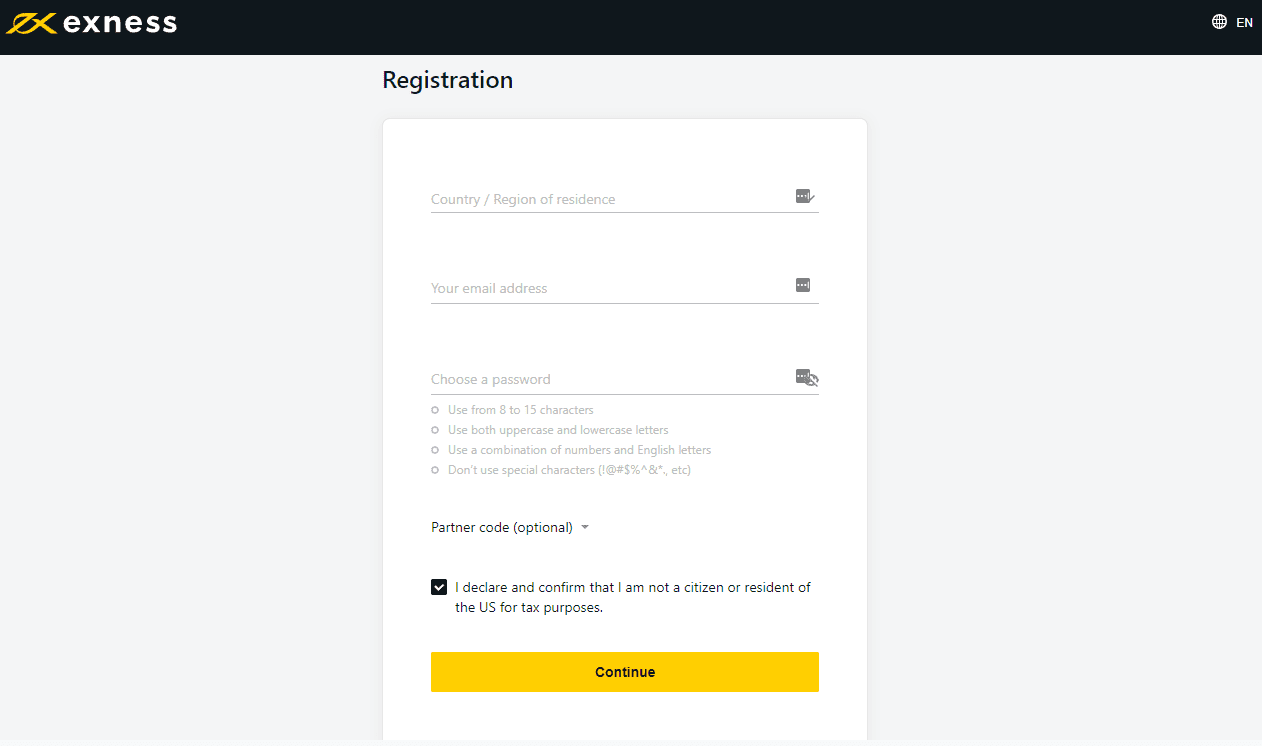This screenshot has height=746, width=1262.
Task: Click the autofill icon in the Country field
Action: pyautogui.click(x=804, y=196)
